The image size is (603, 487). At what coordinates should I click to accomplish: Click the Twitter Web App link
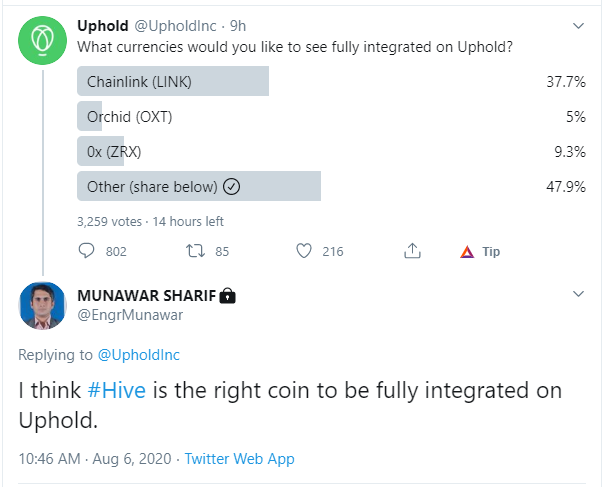pyautogui.click(x=240, y=459)
